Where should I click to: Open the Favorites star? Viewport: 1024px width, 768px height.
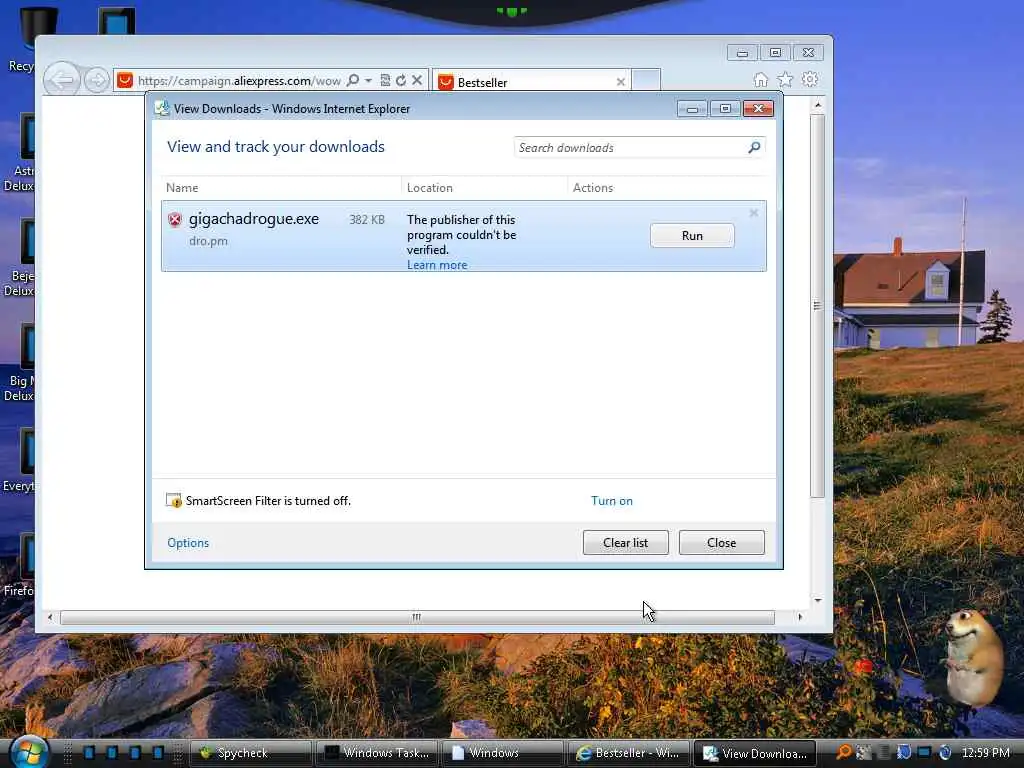[x=785, y=80]
